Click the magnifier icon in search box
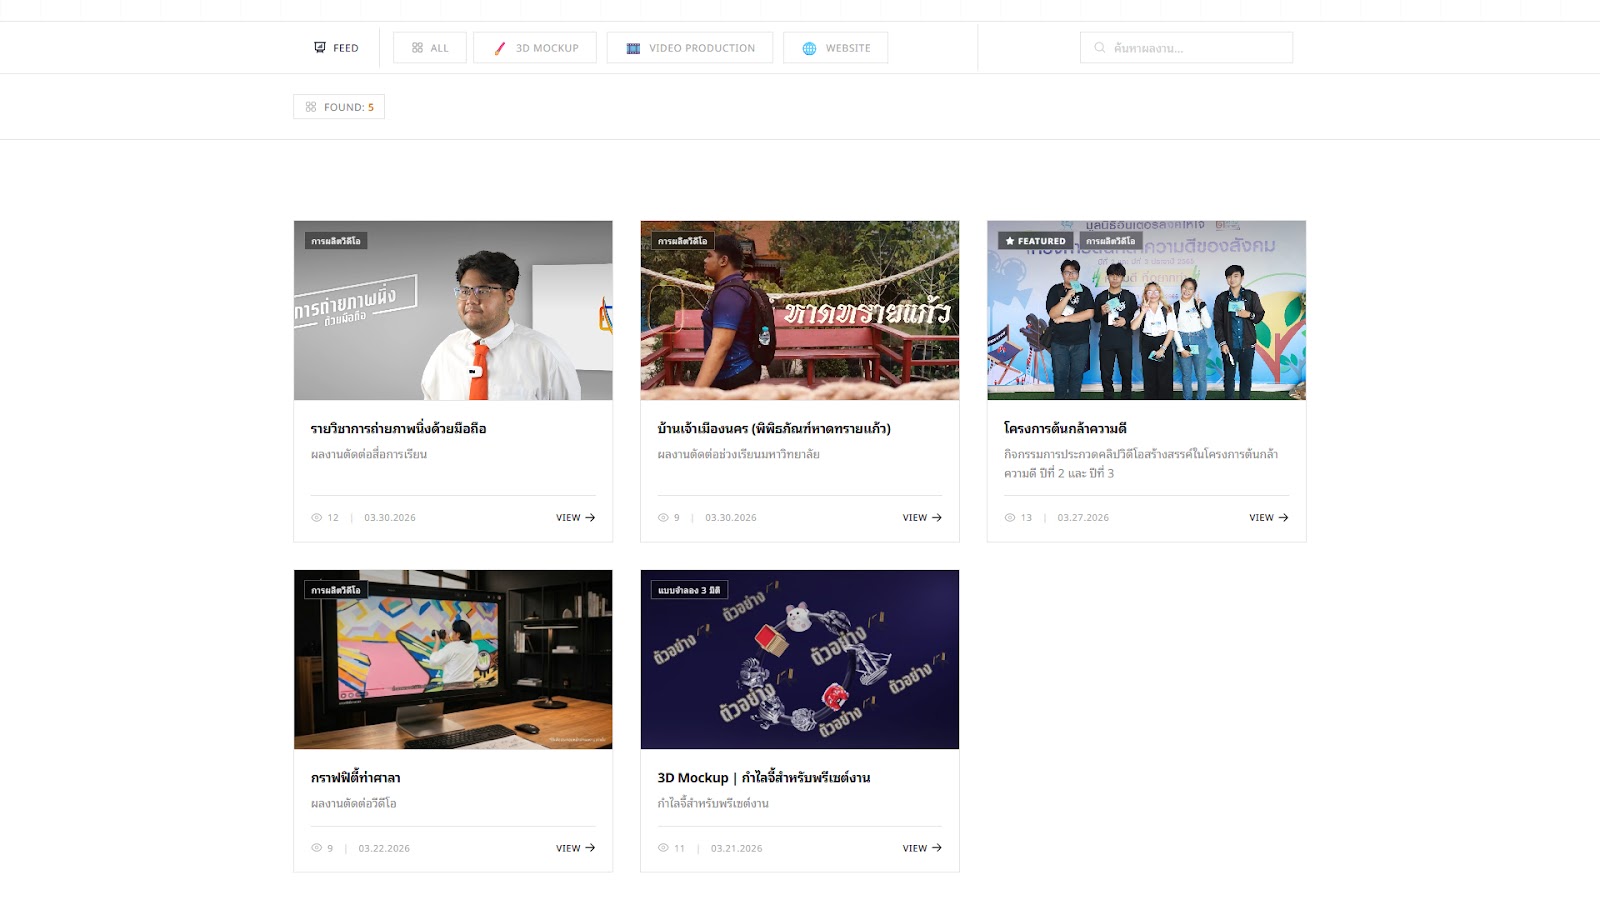Viewport: 1600px width, 900px height. point(1100,48)
